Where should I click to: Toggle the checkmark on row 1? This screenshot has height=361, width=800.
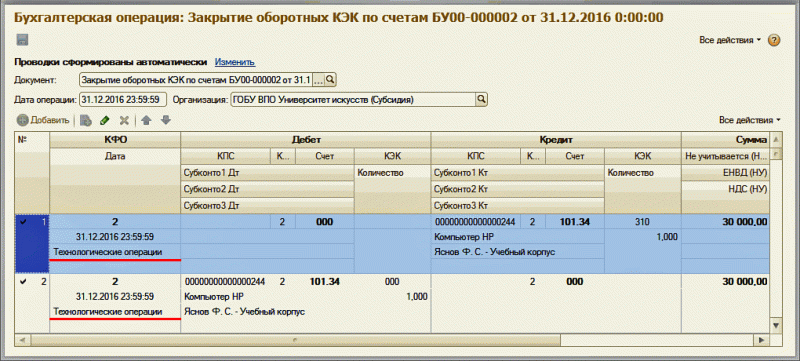22,222
